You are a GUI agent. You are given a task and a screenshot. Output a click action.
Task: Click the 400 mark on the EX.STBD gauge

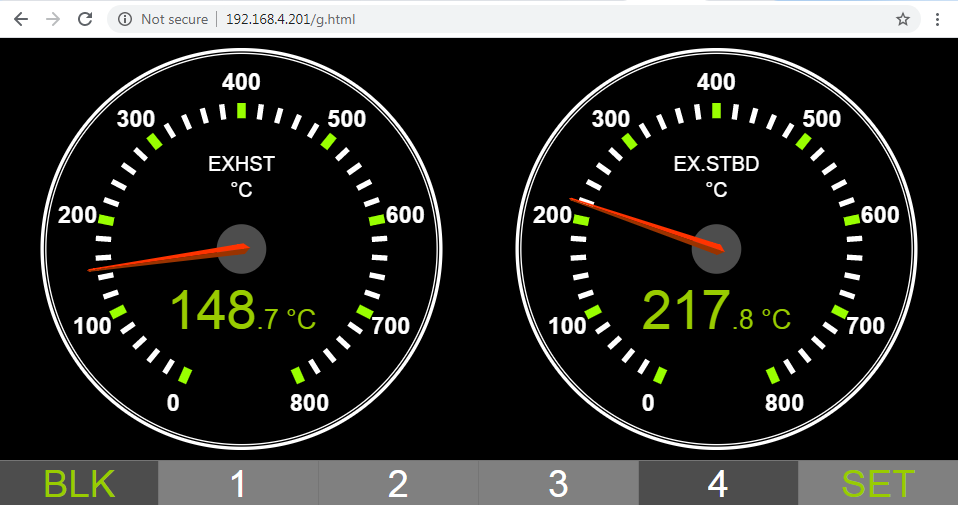(716, 82)
